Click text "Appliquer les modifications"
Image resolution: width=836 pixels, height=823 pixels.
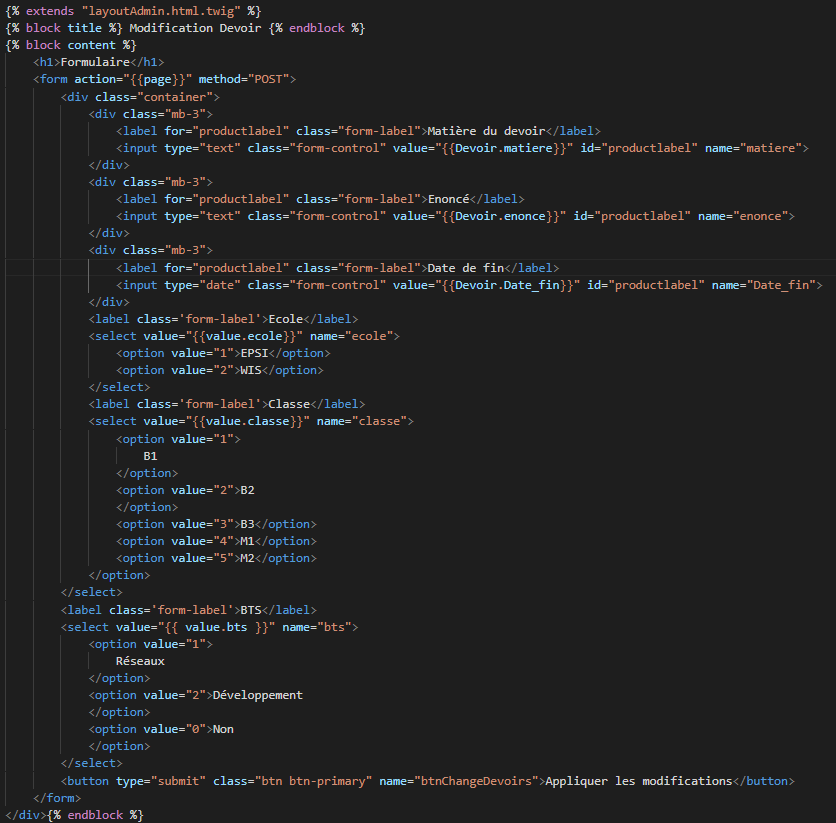[x=639, y=781]
